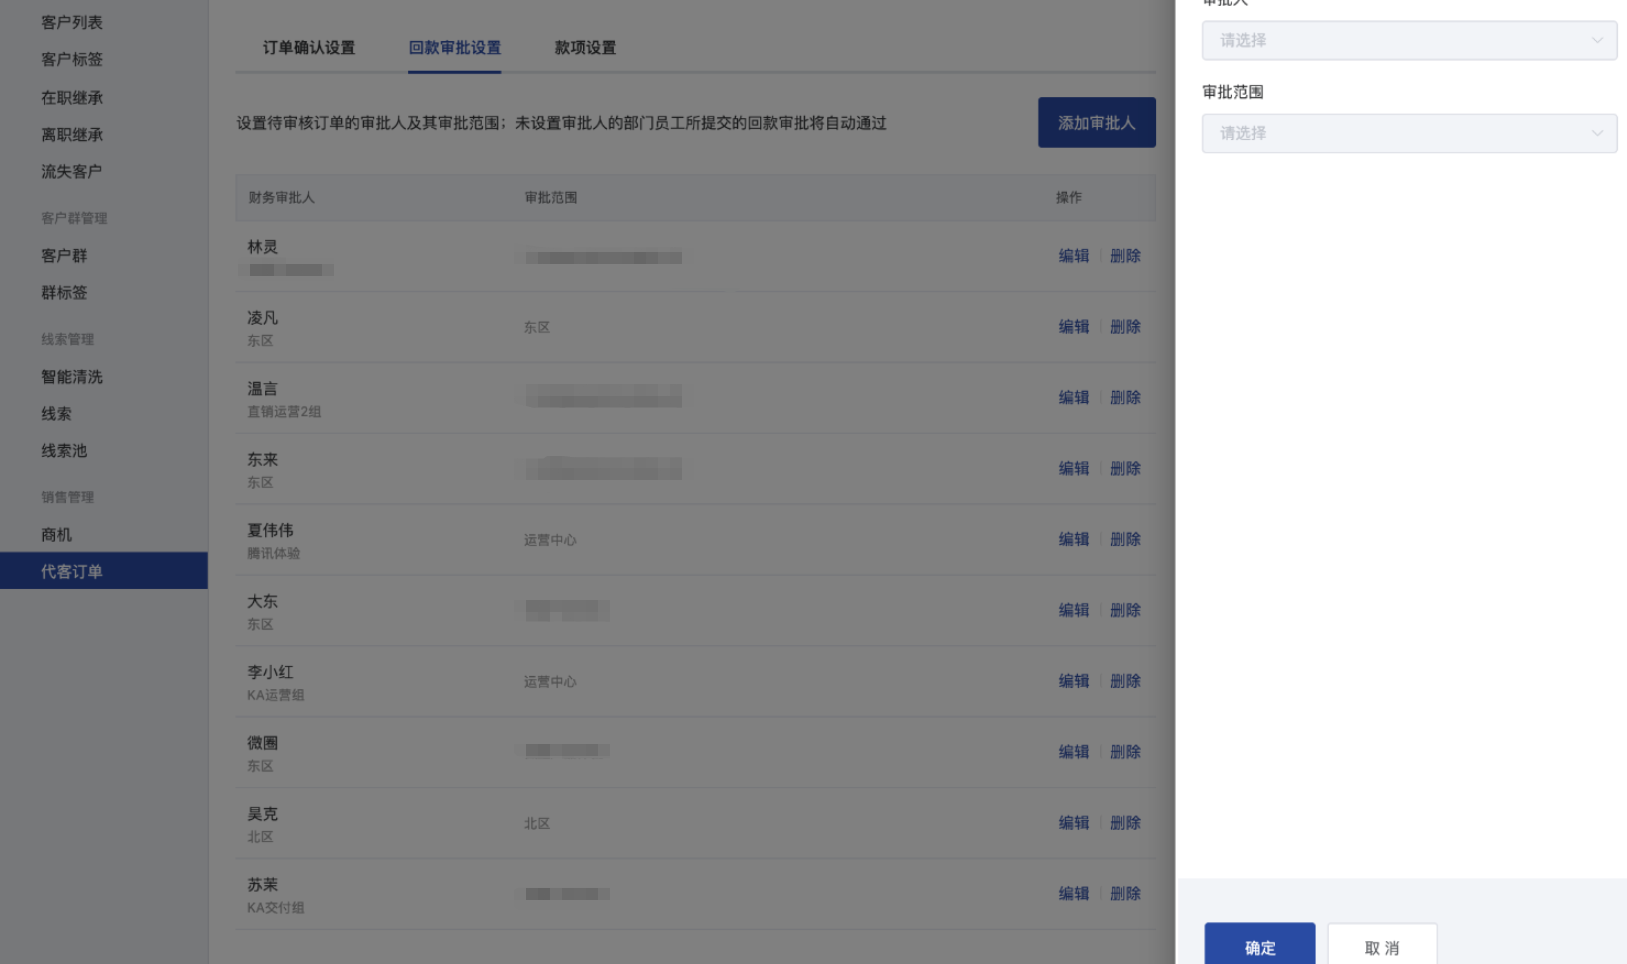This screenshot has height=964, width=1627.
Task: Open the 款项设置 tab
Action: tap(585, 48)
